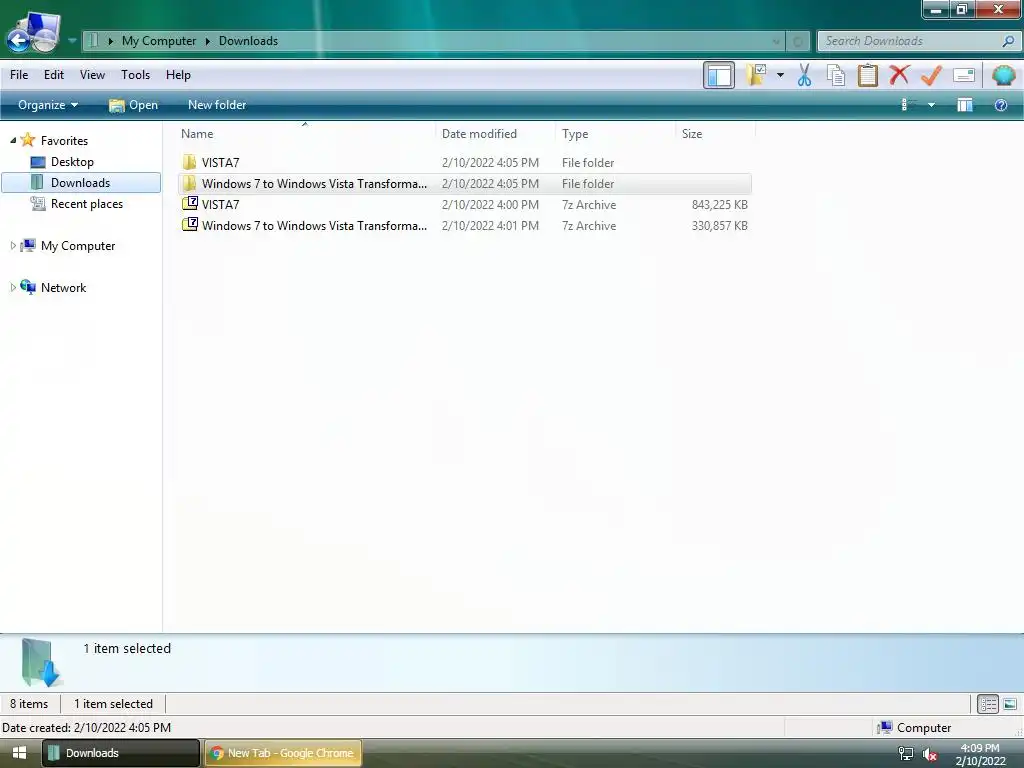The height and width of the screenshot is (768, 1024).
Task: Click the Change your view icon
Action: click(x=908, y=105)
